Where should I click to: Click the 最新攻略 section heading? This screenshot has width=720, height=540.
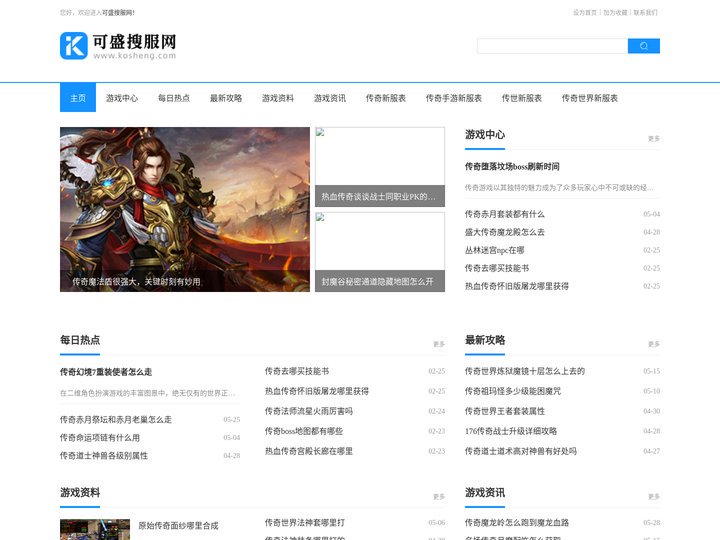point(484,340)
